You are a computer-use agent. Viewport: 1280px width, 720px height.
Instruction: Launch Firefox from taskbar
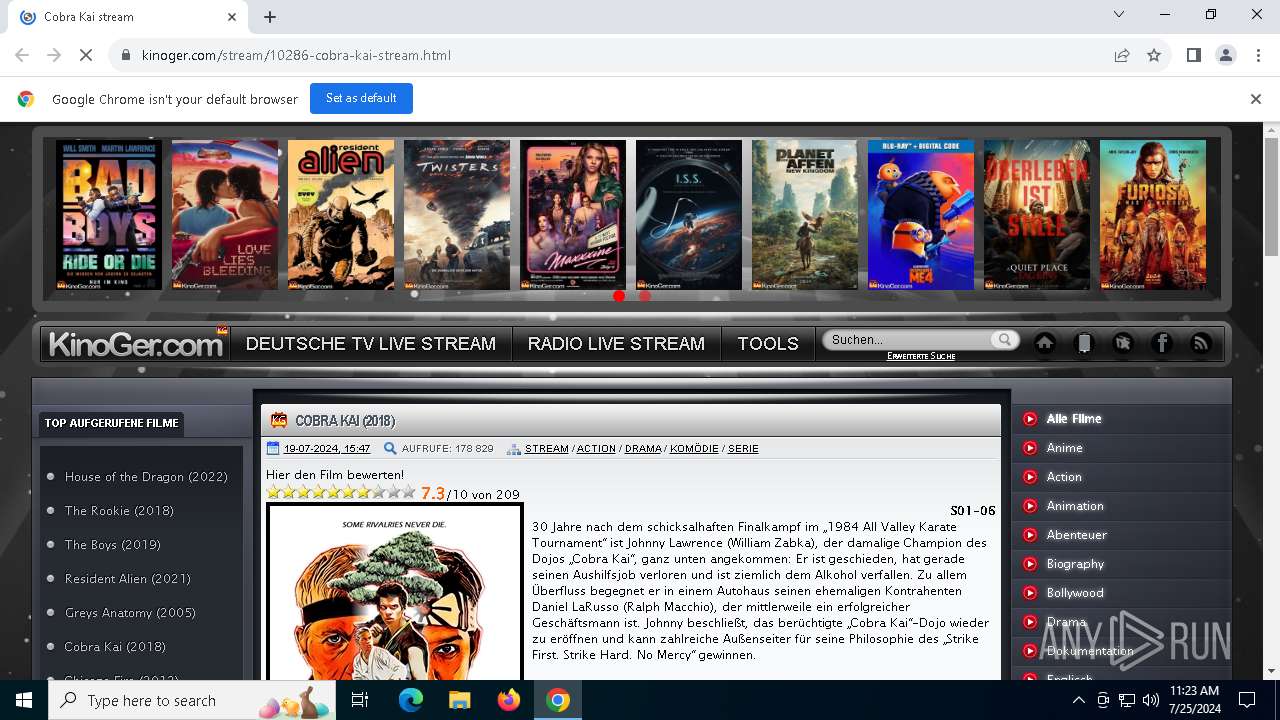click(x=509, y=700)
